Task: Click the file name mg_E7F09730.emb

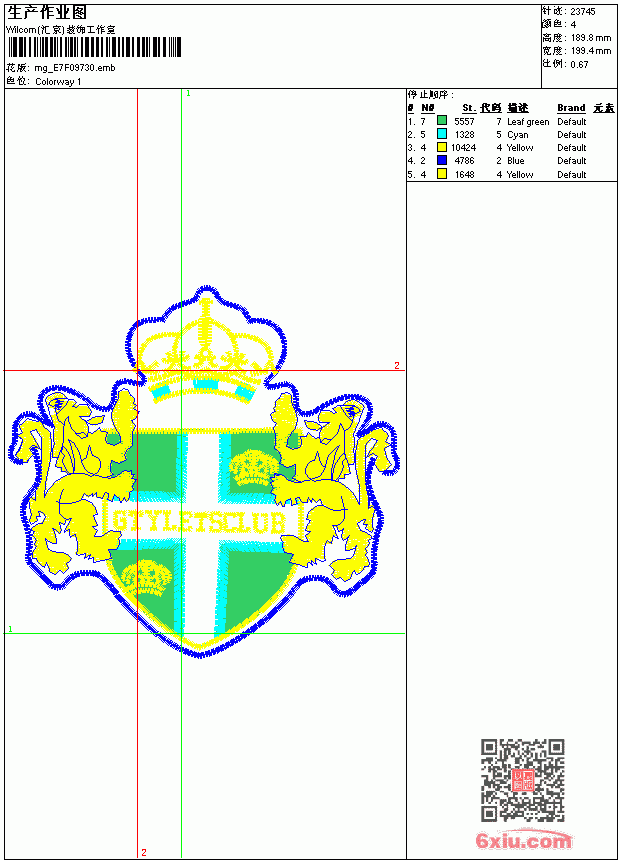Action: 75,68
